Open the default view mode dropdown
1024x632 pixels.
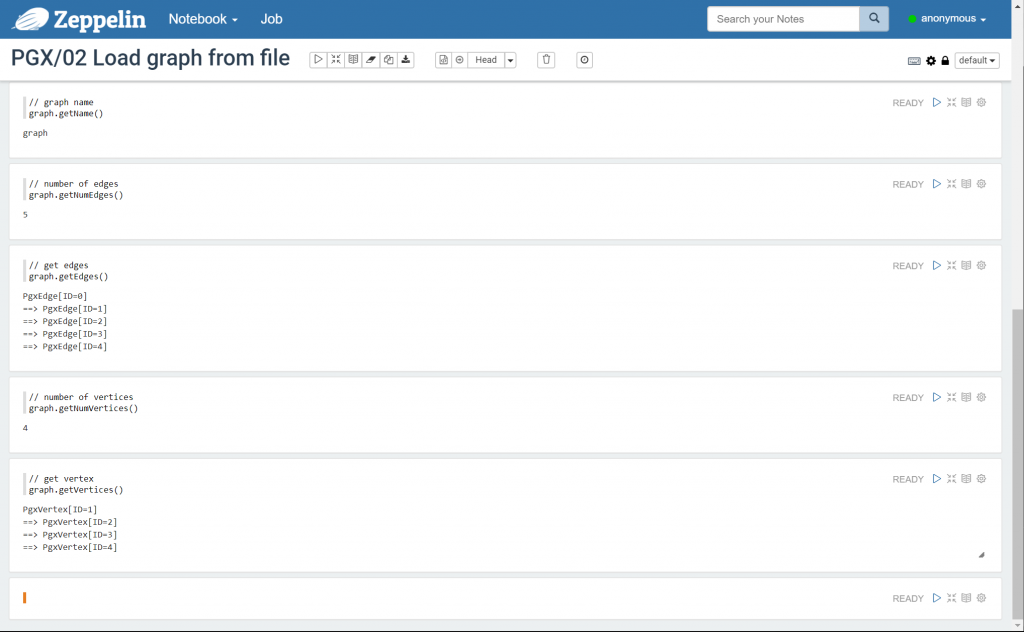(x=977, y=61)
